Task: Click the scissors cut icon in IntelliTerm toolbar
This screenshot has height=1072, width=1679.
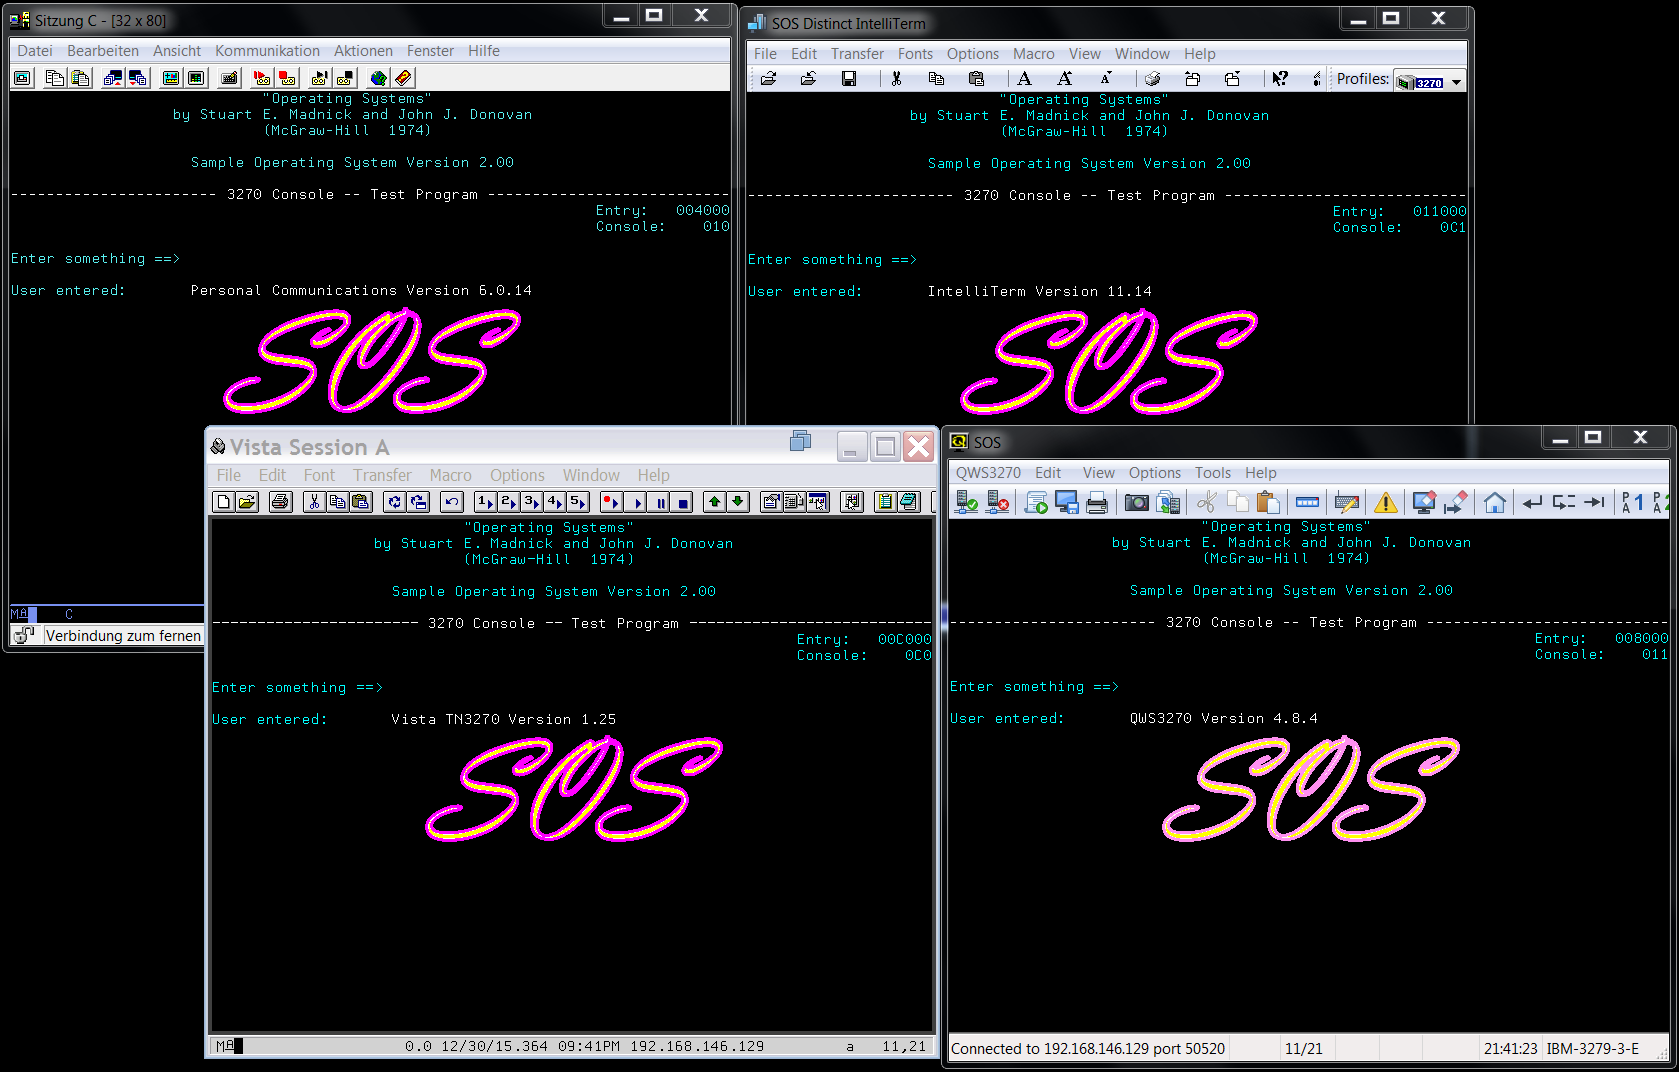Action: tap(896, 79)
